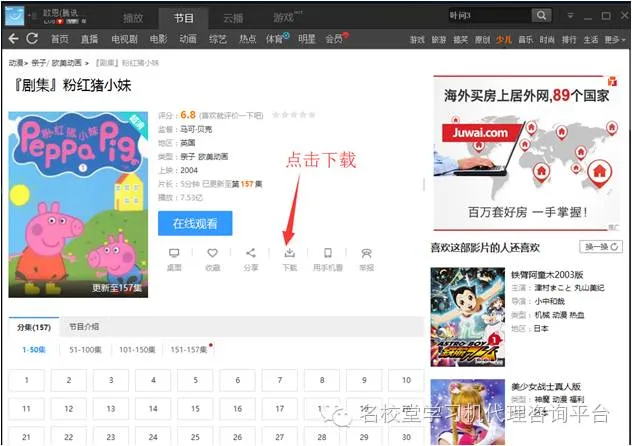The width and height of the screenshot is (632, 446).
Task: Click the app logo in title bar
Action: (15, 16)
